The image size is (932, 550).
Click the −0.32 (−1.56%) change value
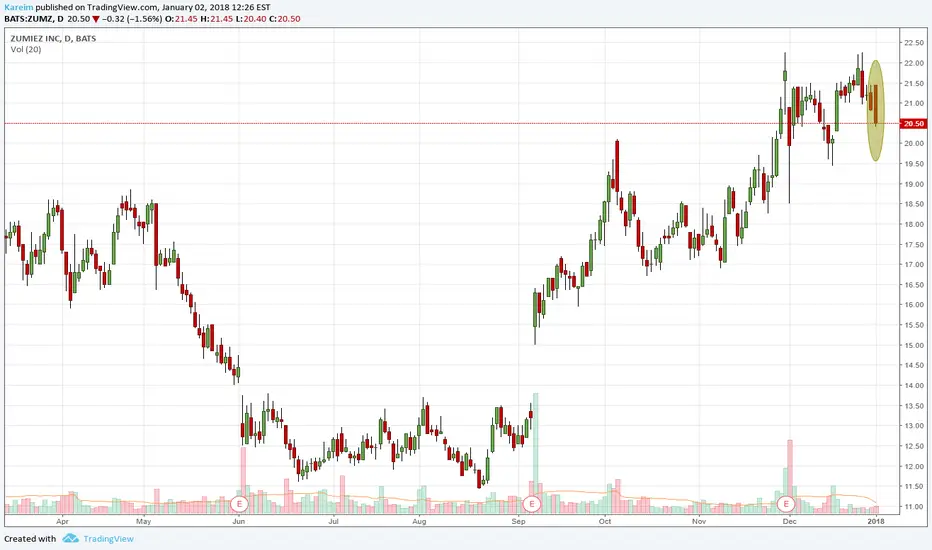pyautogui.click(x=132, y=19)
